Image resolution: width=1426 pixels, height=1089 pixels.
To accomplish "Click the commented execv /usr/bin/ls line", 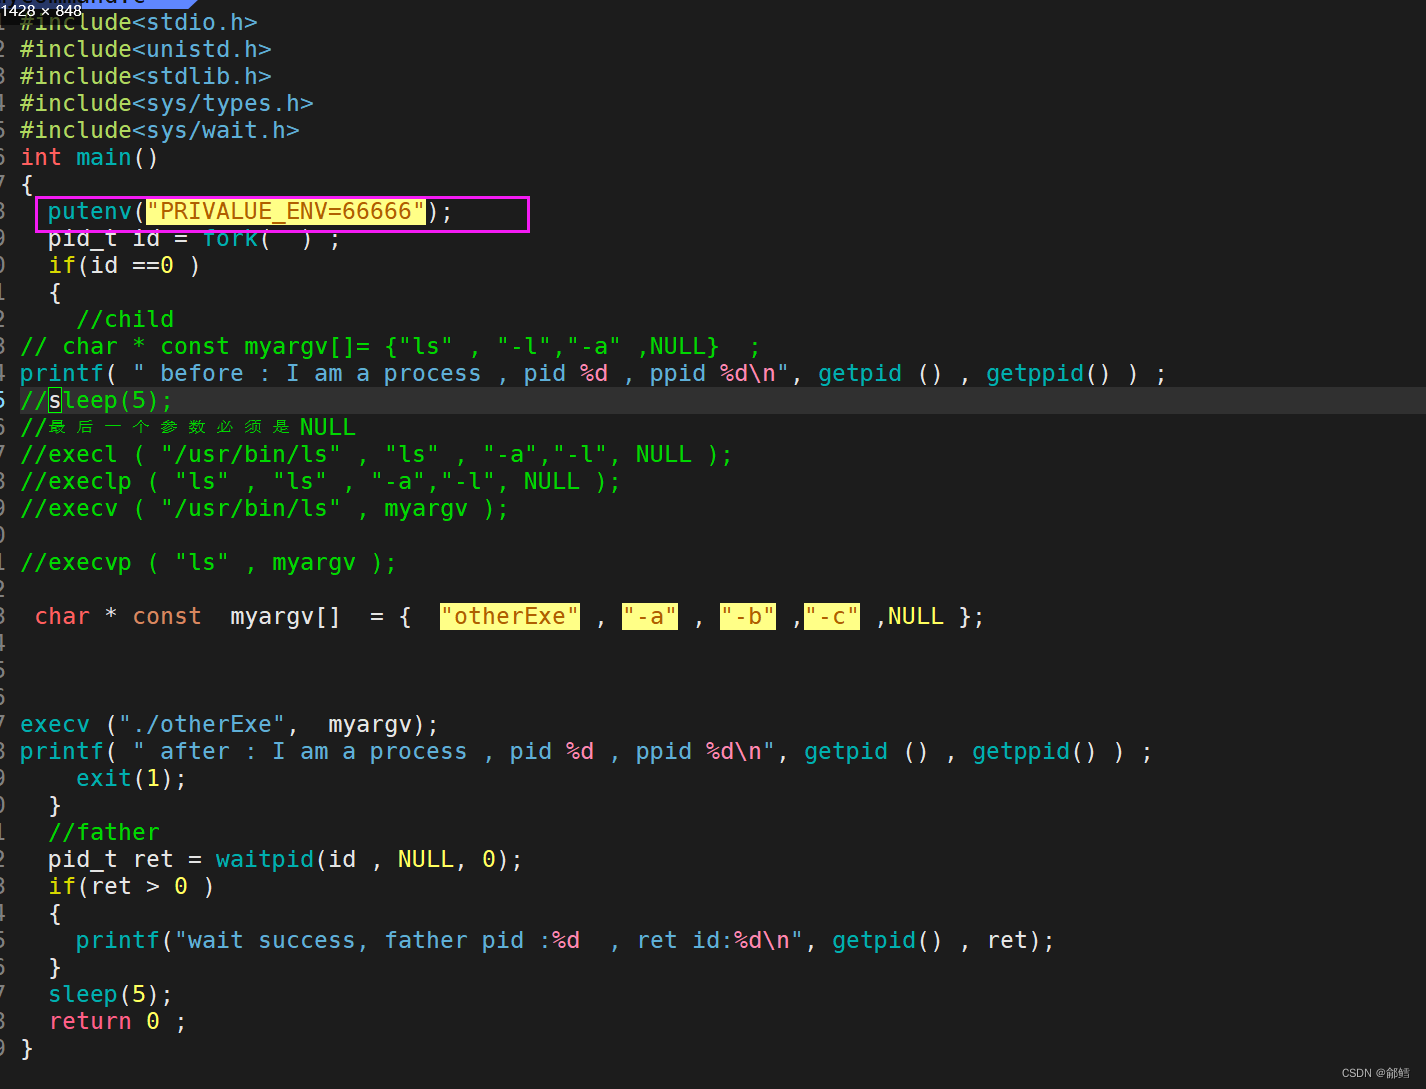I will point(264,508).
